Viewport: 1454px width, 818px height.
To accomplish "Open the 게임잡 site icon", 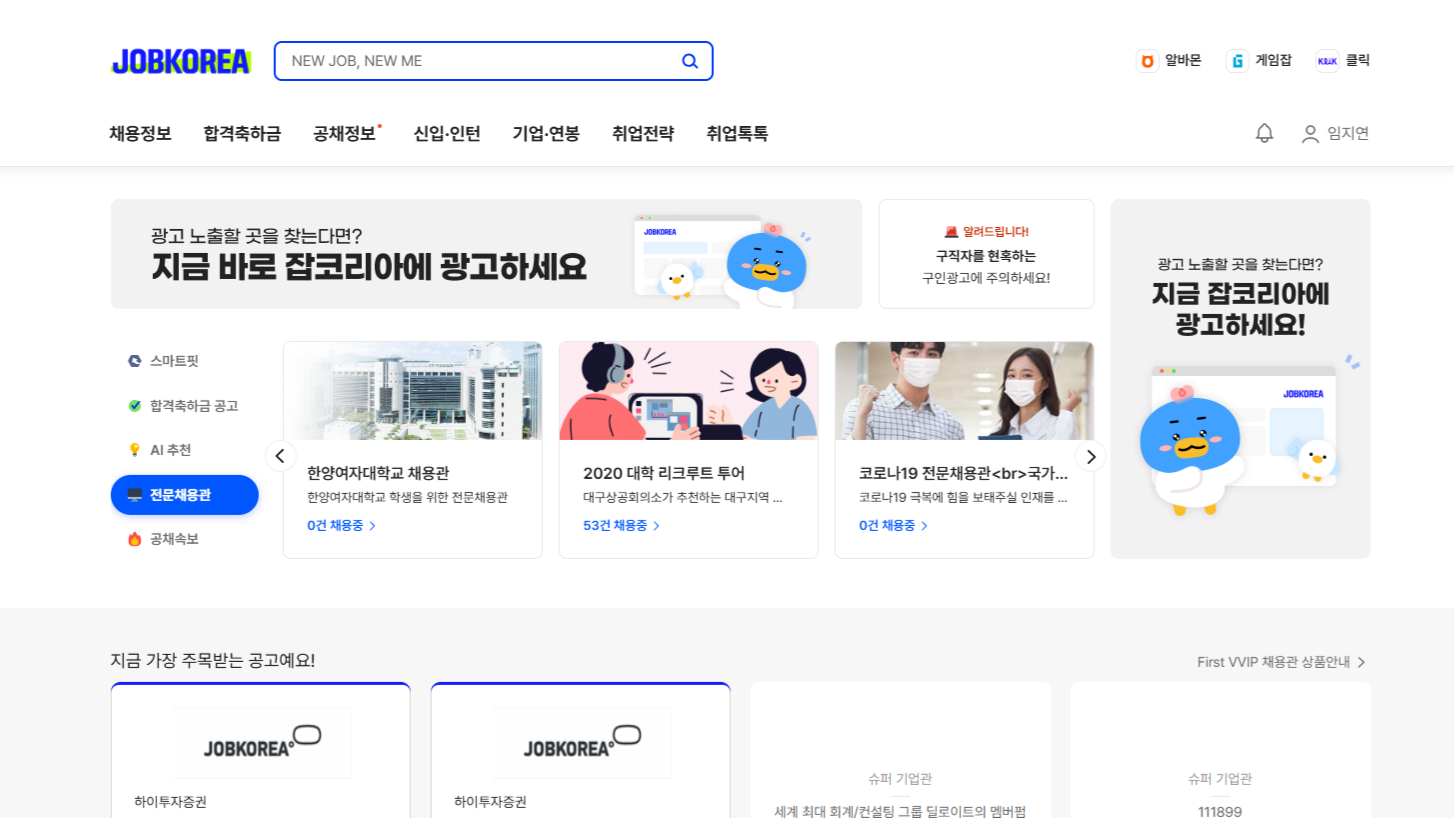I will click(1237, 61).
